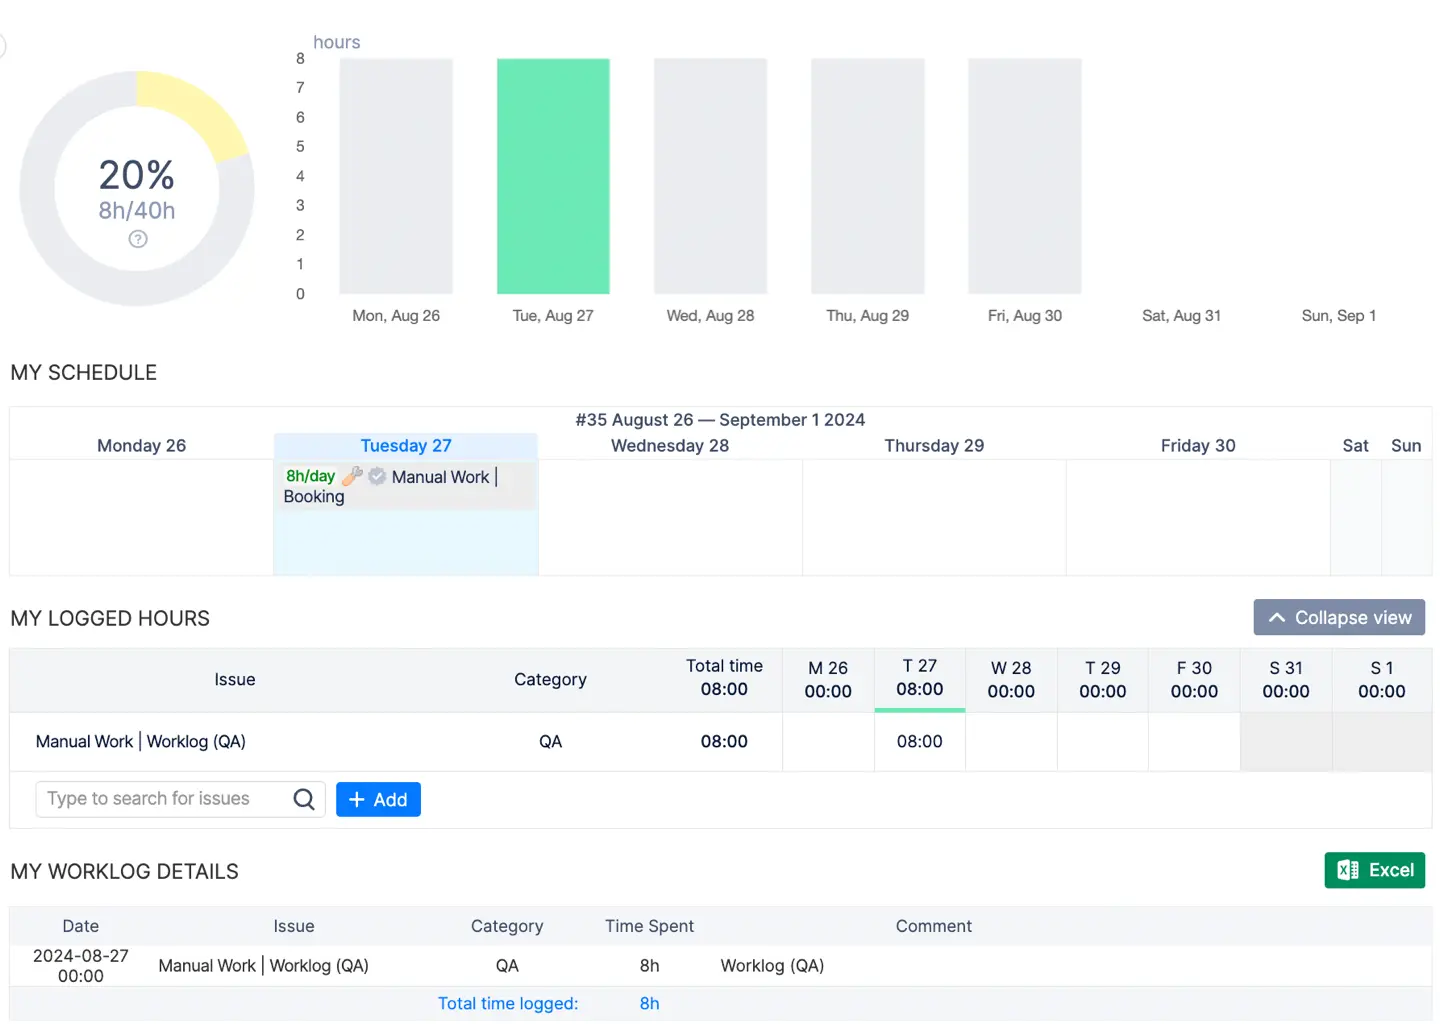Click the Total time logged 8h value
The image size is (1440, 1024).
click(649, 1004)
